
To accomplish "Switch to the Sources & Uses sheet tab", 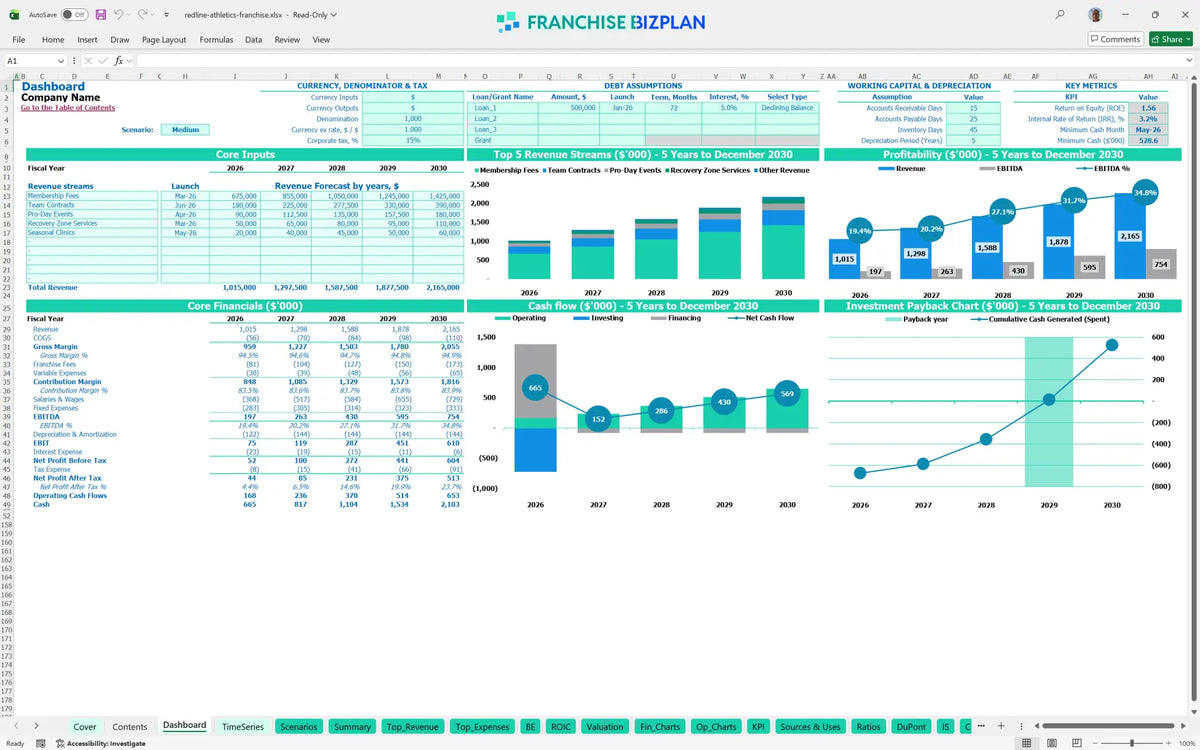I will click(x=810, y=727).
